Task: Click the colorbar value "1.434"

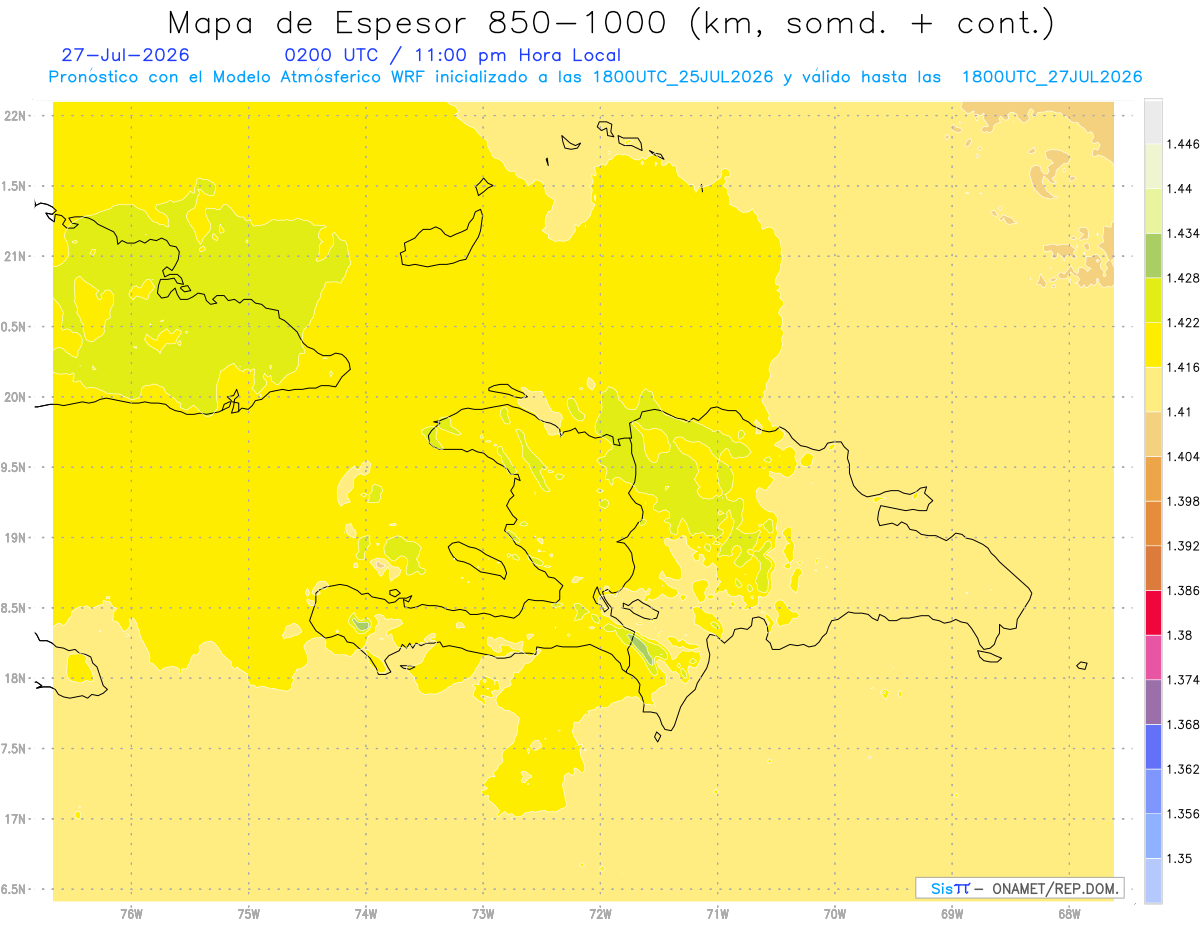Action: coord(1184,234)
